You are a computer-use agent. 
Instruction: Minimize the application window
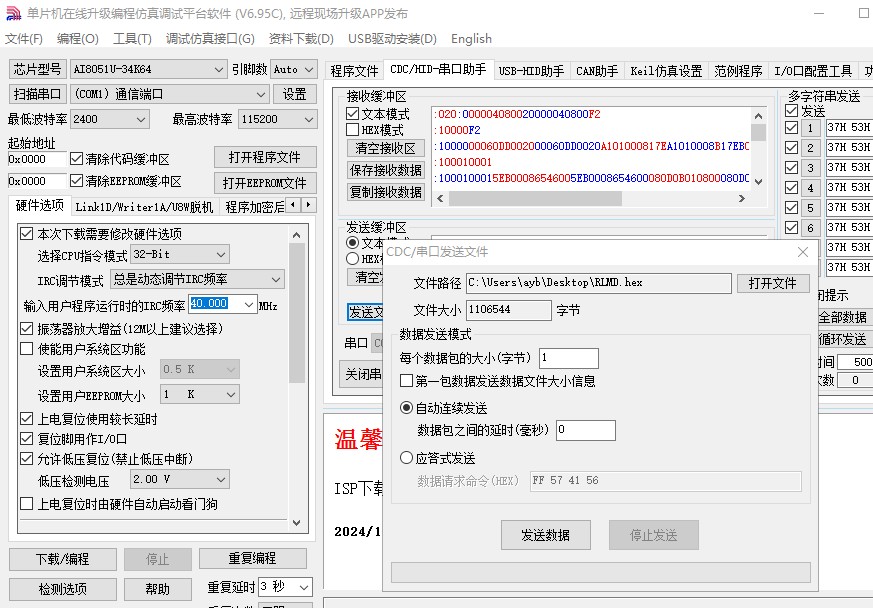coord(819,13)
